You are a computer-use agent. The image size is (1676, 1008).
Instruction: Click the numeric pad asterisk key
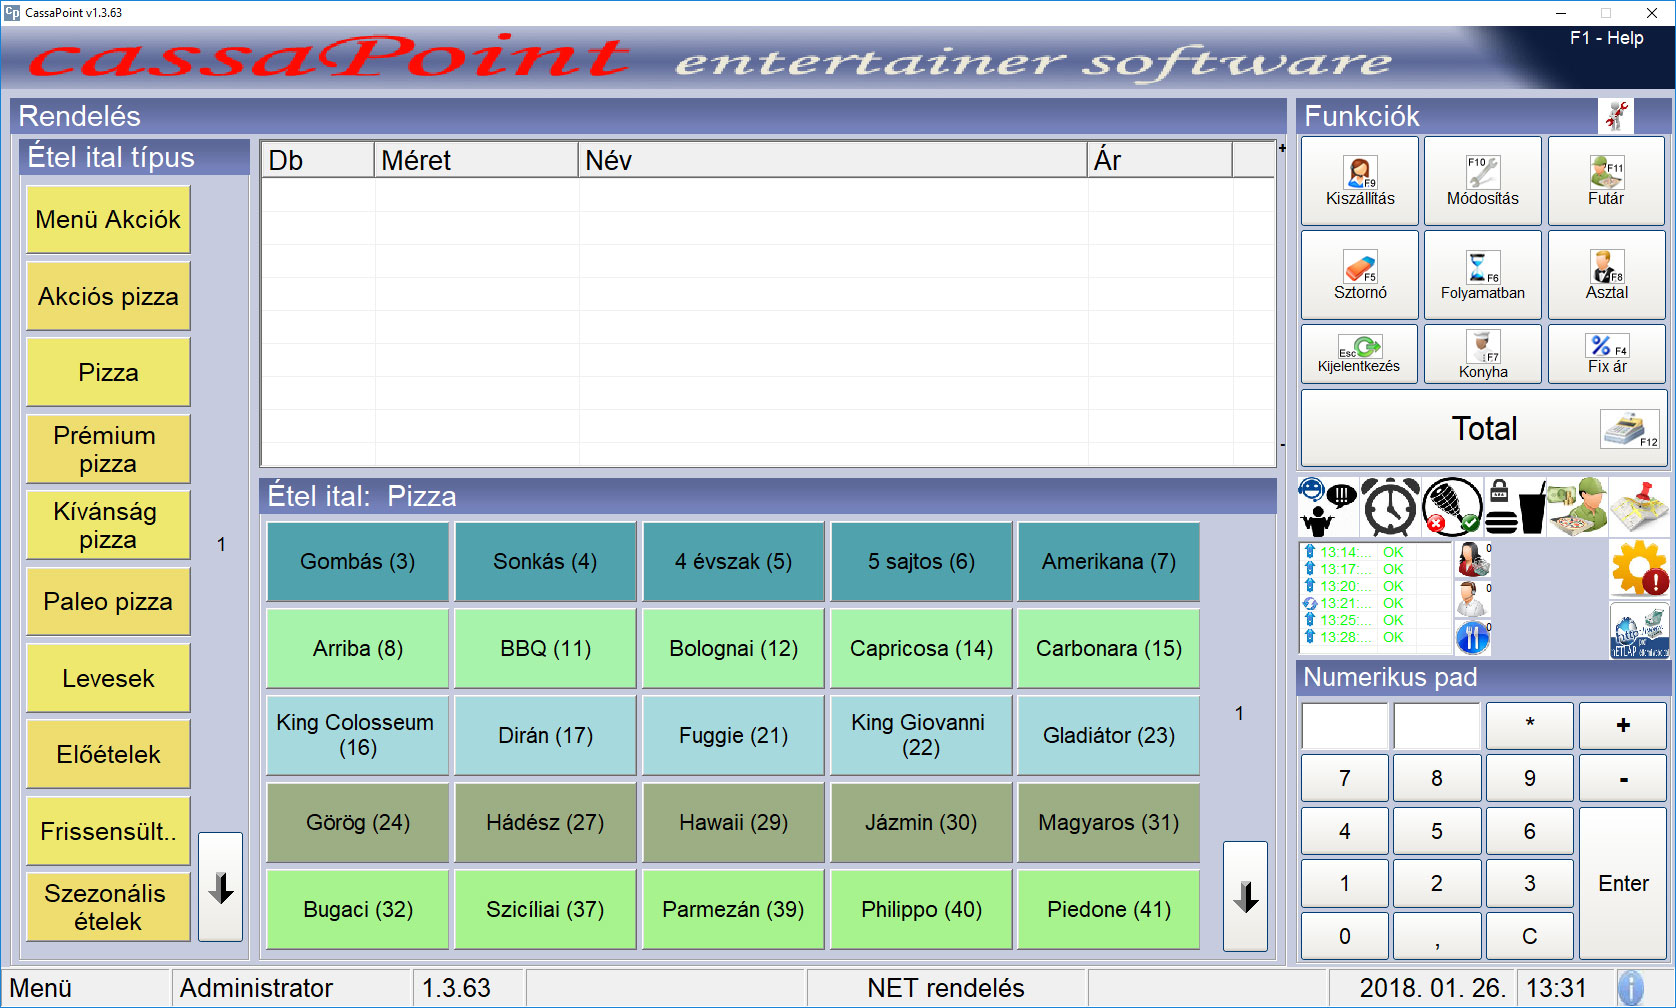[1530, 726]
